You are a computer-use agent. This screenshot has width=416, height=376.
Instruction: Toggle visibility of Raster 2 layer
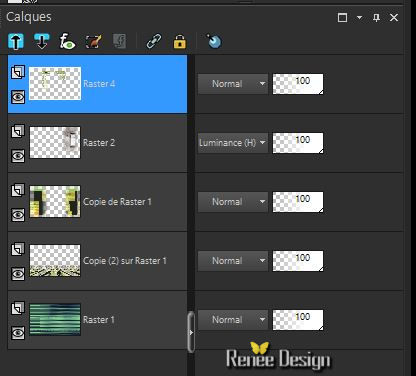pos(18,156)
